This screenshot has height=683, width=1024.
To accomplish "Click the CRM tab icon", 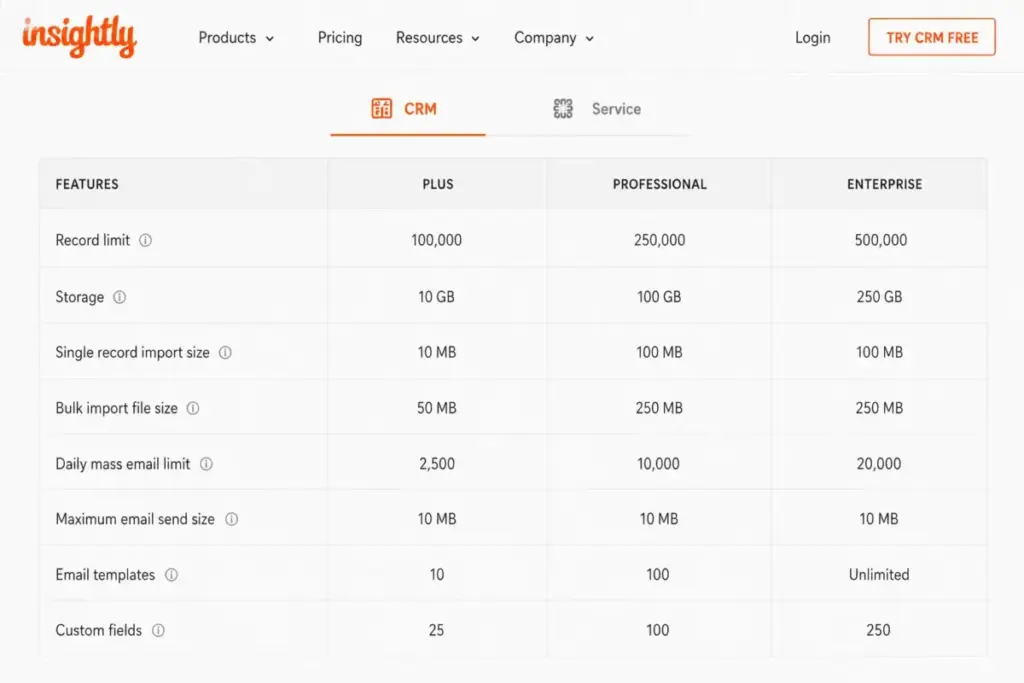I will coord(381,108).
